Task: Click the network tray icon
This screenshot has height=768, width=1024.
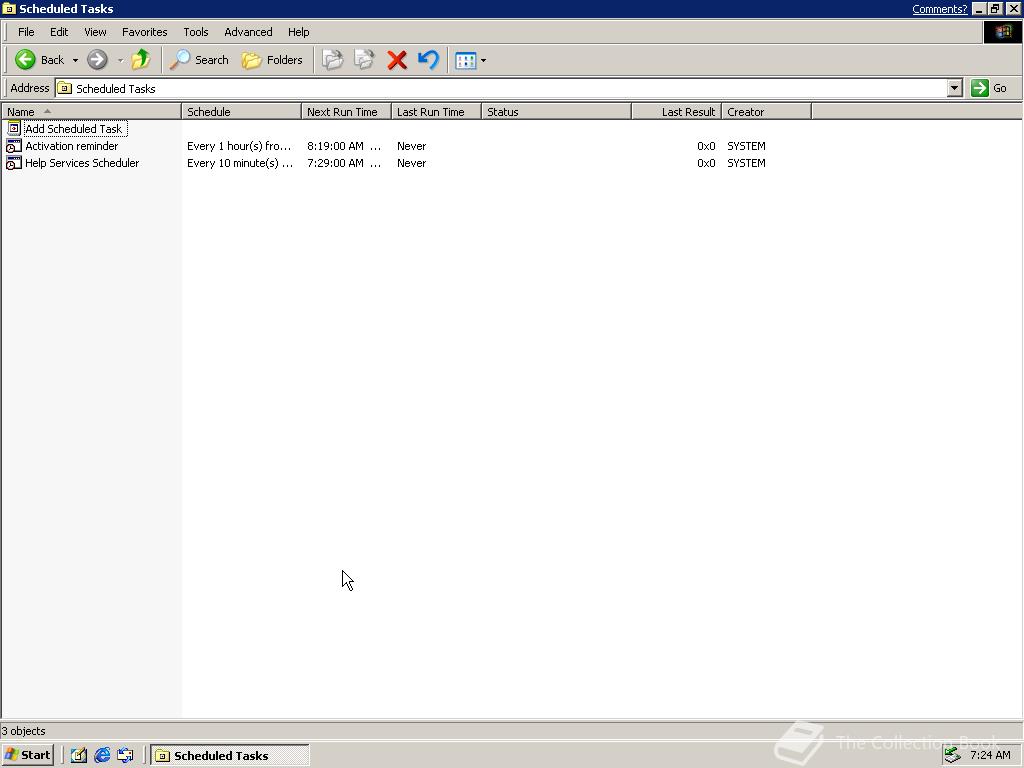Action: [953, 756]
